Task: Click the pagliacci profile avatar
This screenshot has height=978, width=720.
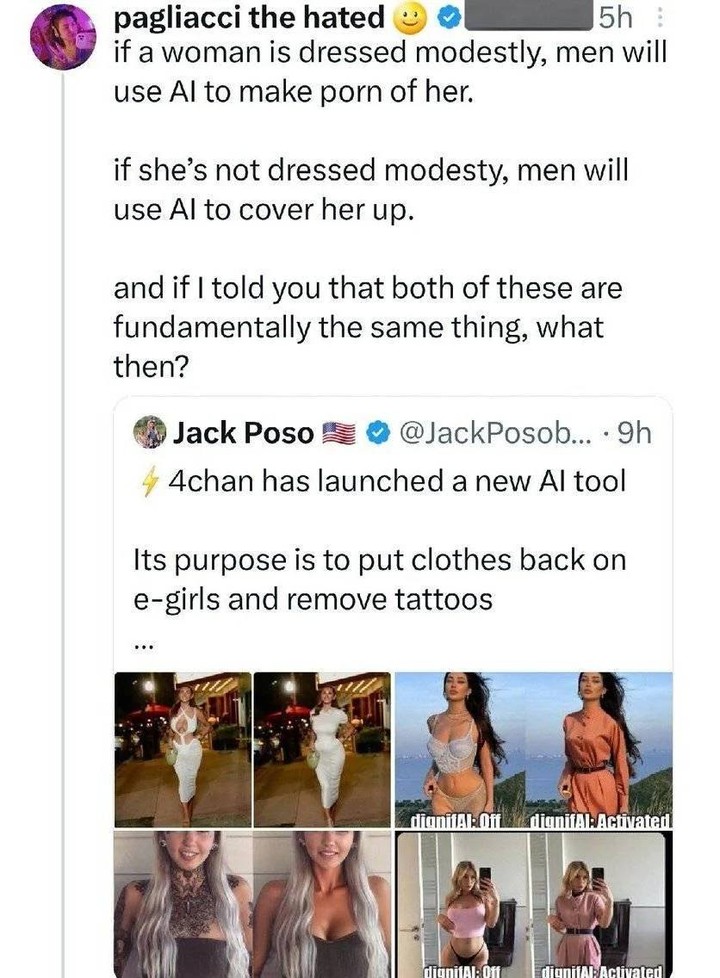Action: (62, 36)
